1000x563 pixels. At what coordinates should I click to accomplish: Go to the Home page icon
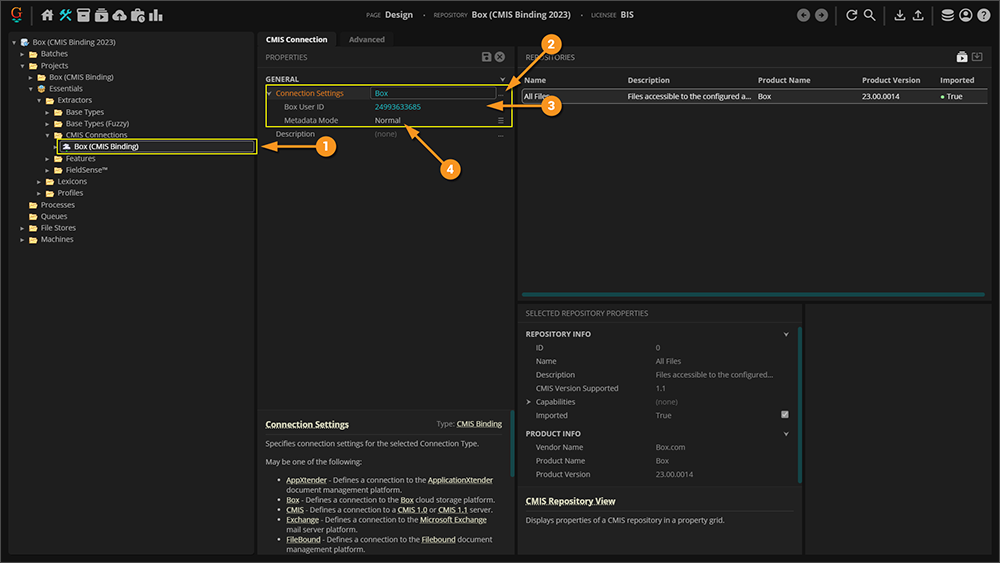[47, 15]
